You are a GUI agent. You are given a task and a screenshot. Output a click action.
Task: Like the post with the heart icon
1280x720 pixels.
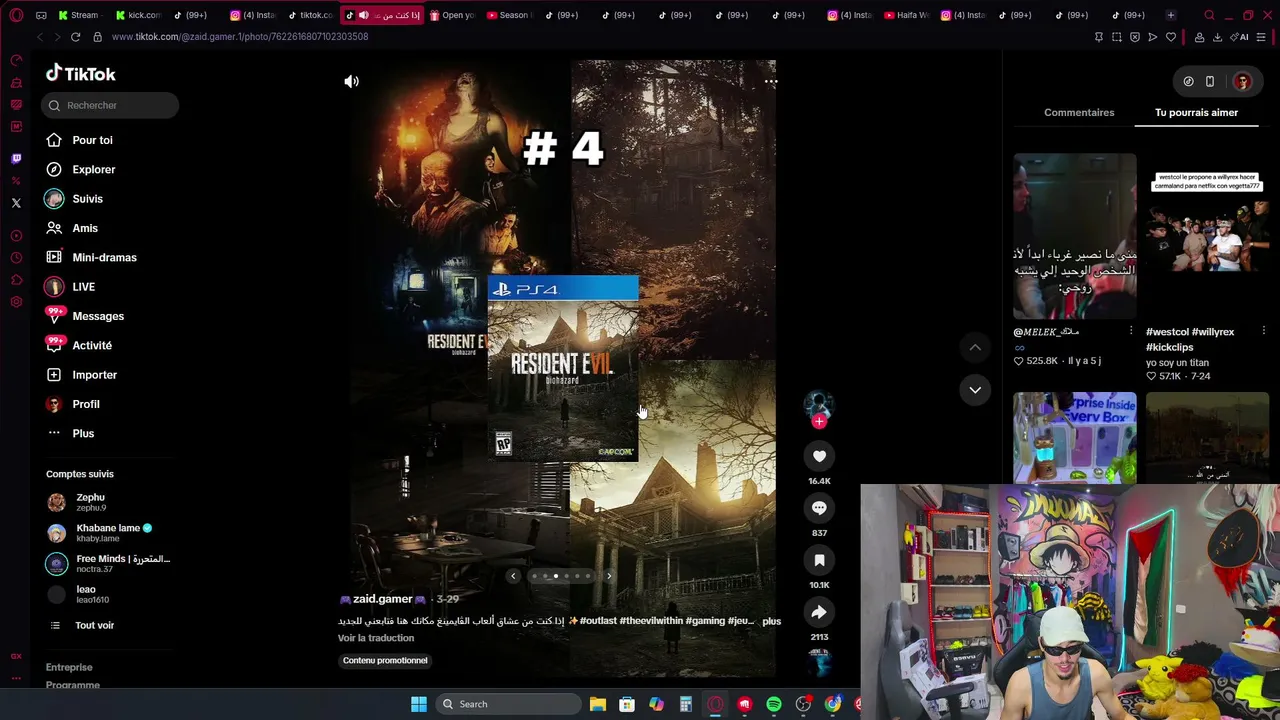[819, 456]
